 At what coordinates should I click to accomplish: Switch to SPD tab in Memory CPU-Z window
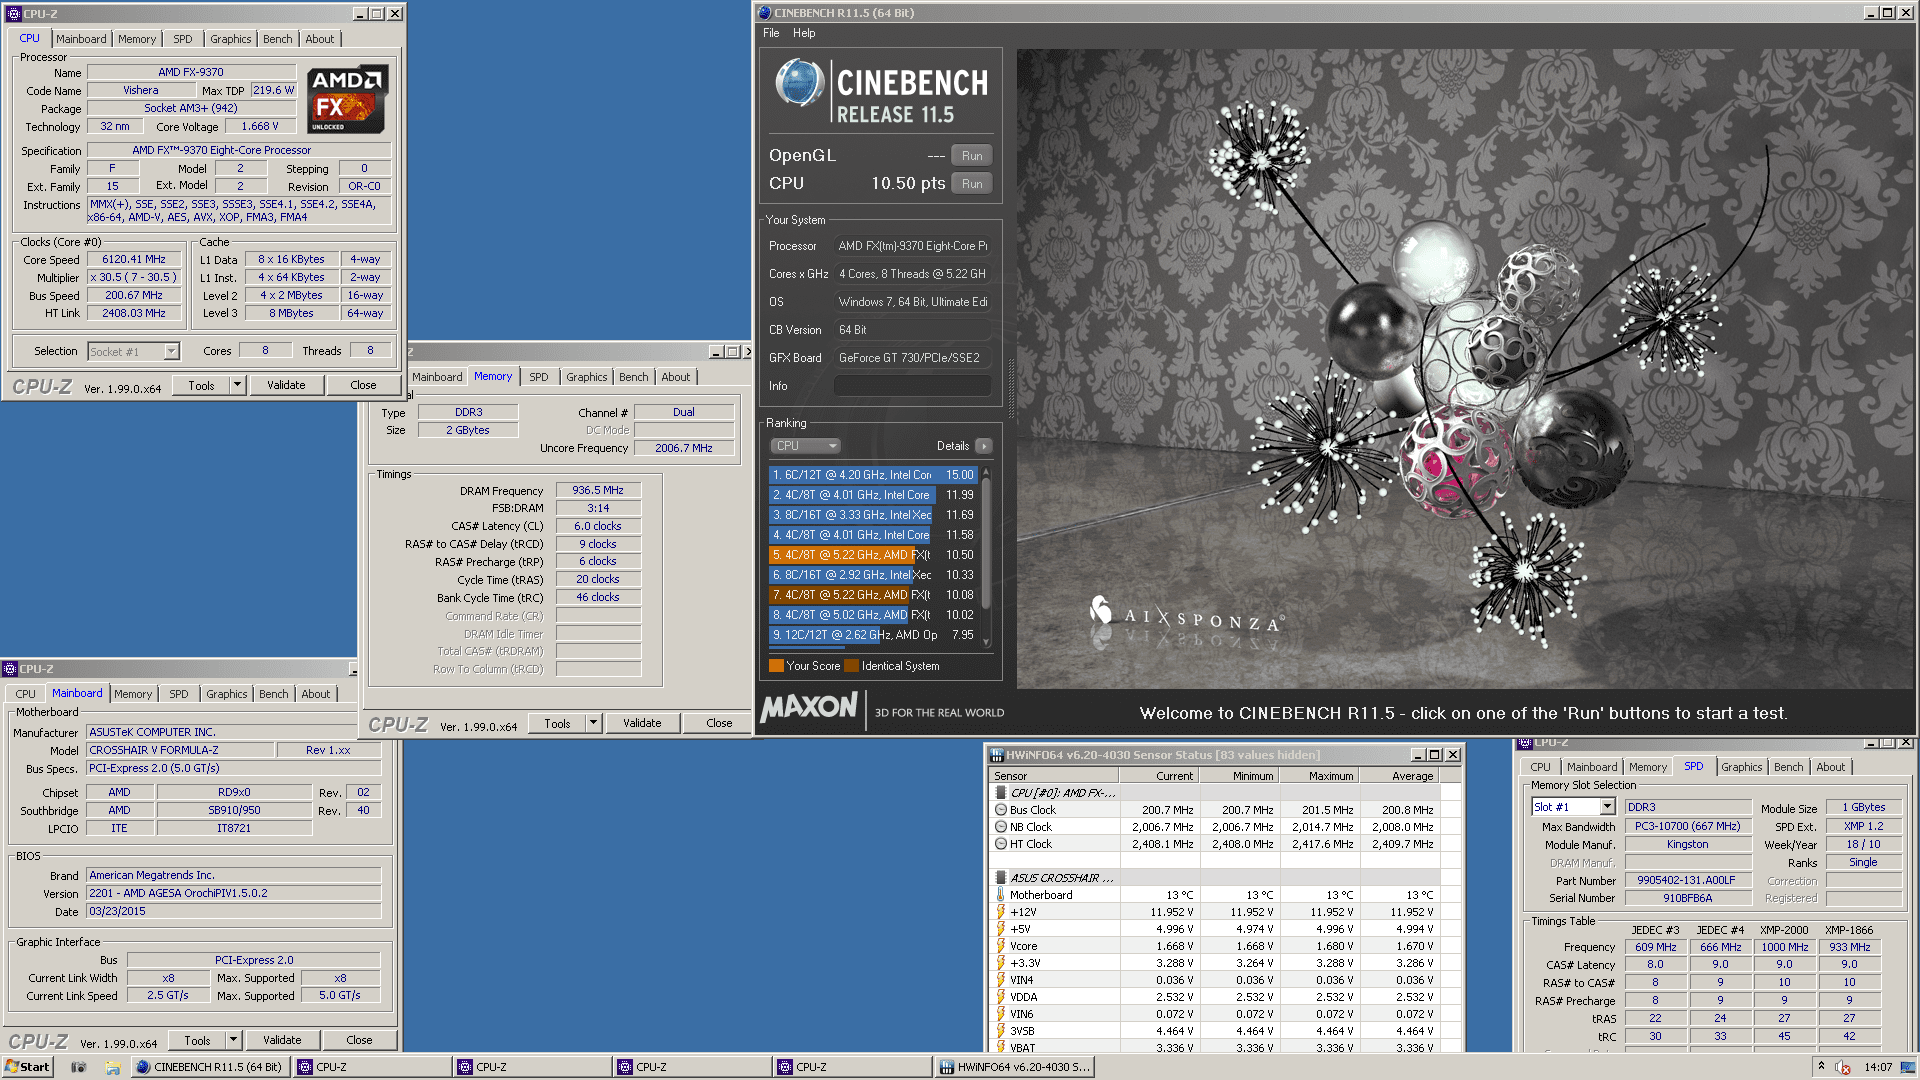[x=539, y=377]
